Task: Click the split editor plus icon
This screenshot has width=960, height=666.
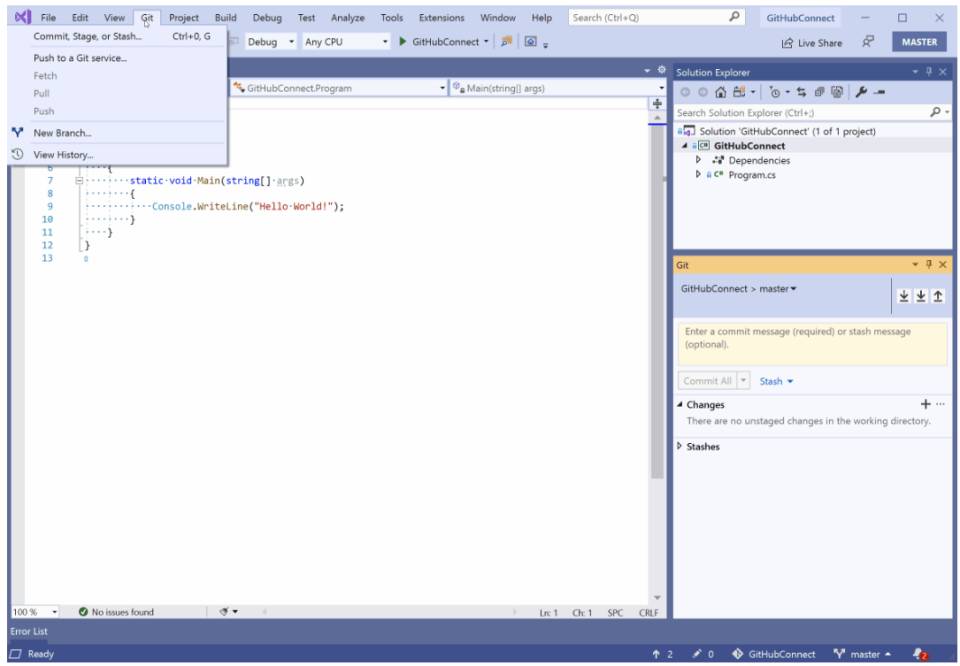Action: pos(657,103)
